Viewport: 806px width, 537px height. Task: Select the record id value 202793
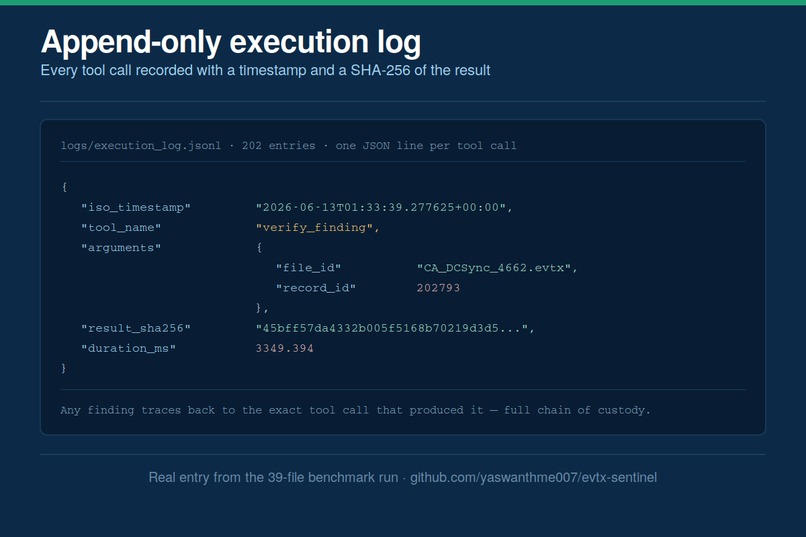[438, 288]
